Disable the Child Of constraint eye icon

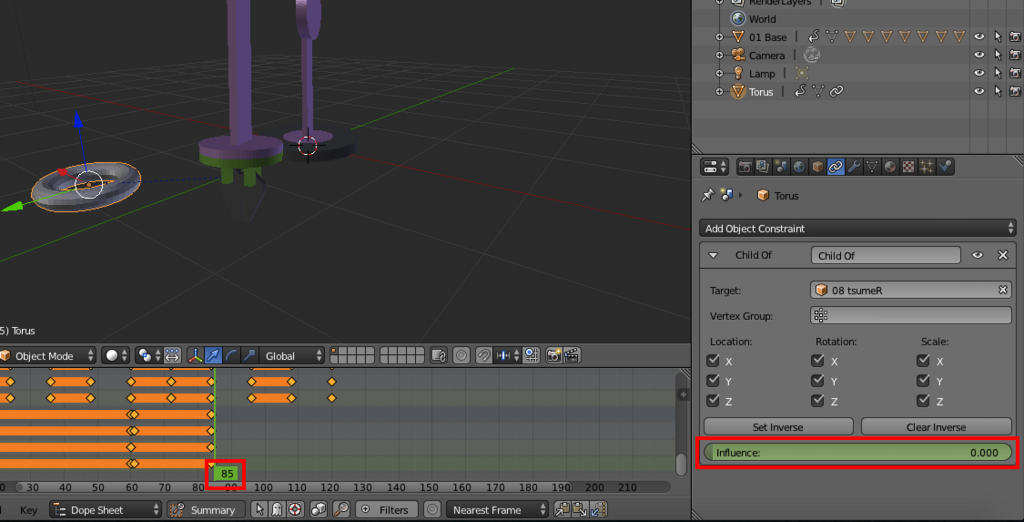[x=978, y=255]
